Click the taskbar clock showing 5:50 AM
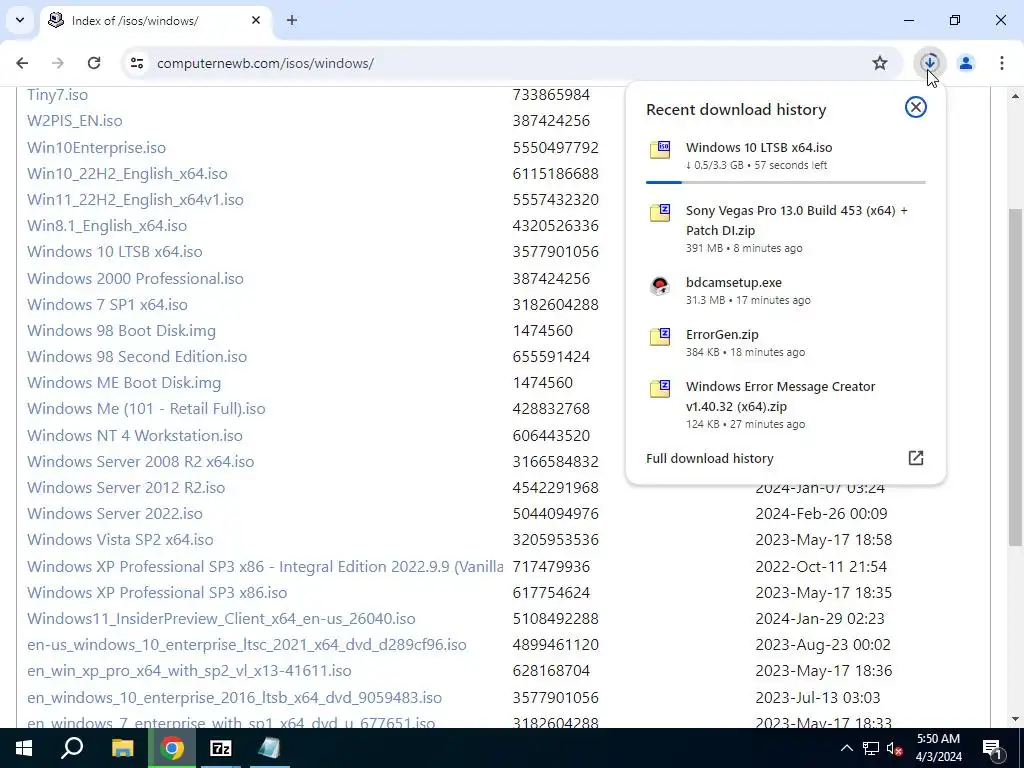 (938, 748)
